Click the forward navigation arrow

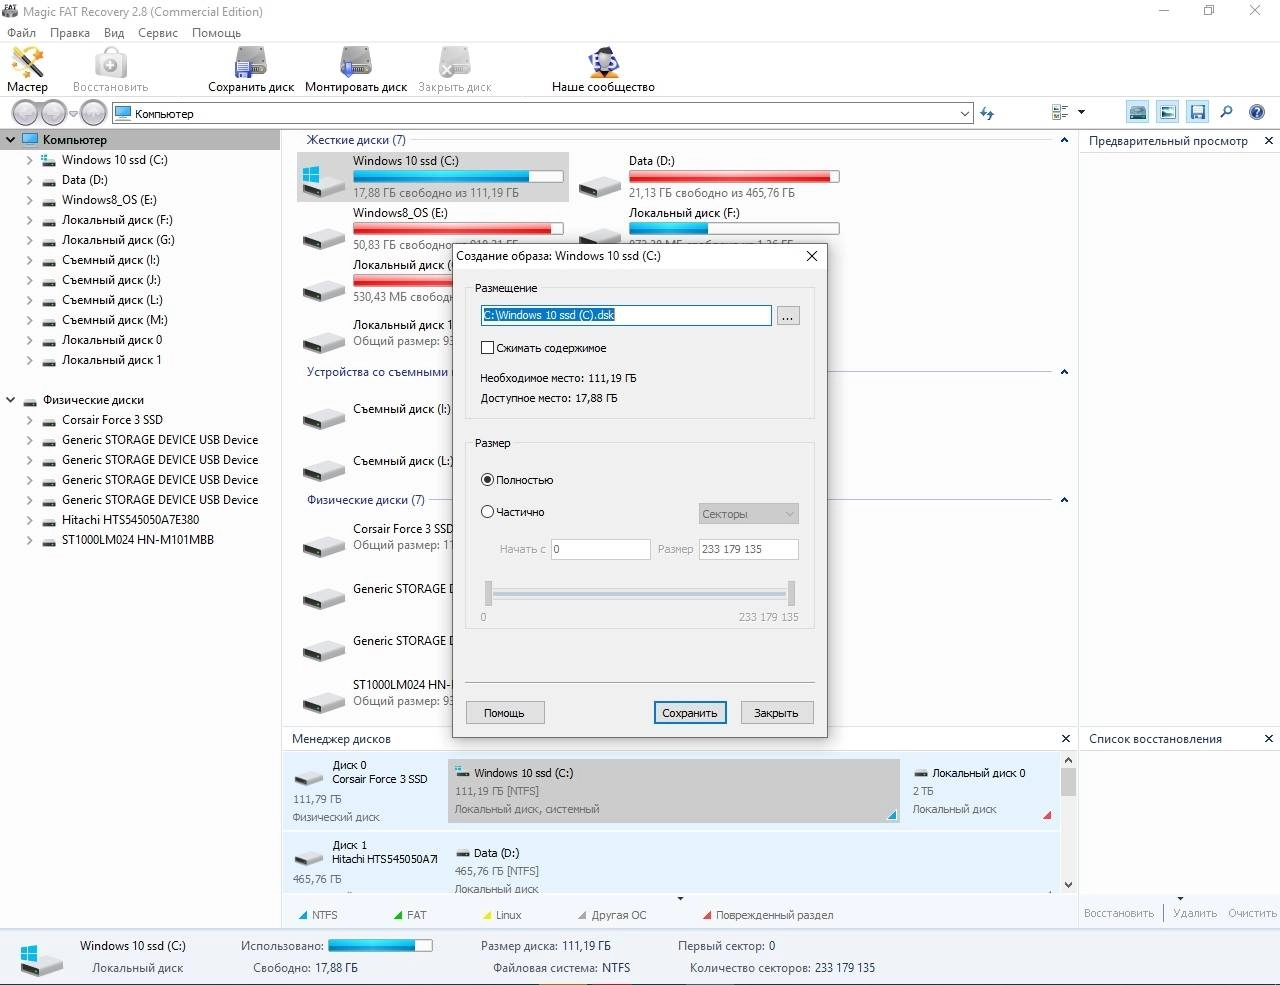(x=52, y=113)
